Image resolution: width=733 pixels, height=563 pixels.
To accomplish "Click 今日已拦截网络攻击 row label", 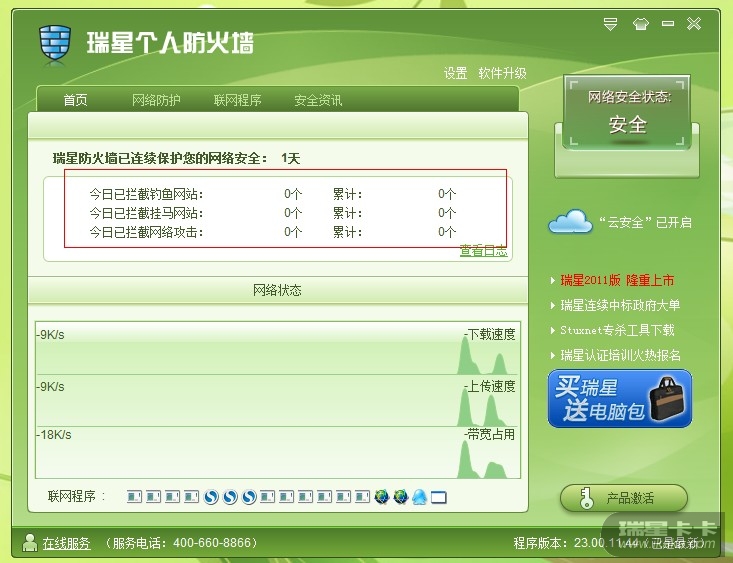I will 146,232.
